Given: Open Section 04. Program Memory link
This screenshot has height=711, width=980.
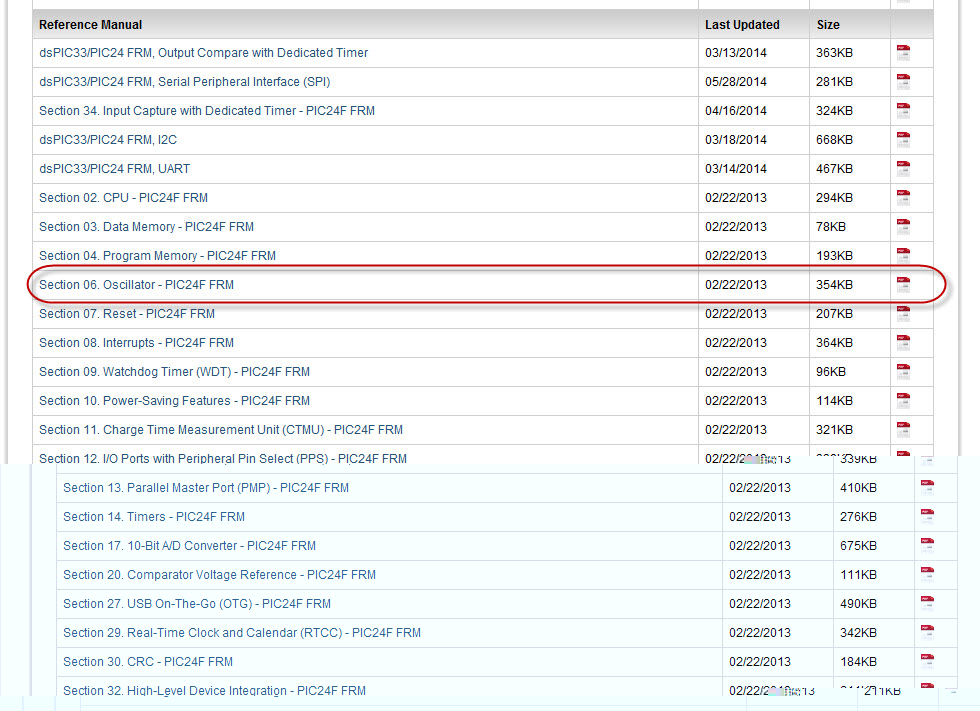Looking at the screenshot, I should click(157, 256).
